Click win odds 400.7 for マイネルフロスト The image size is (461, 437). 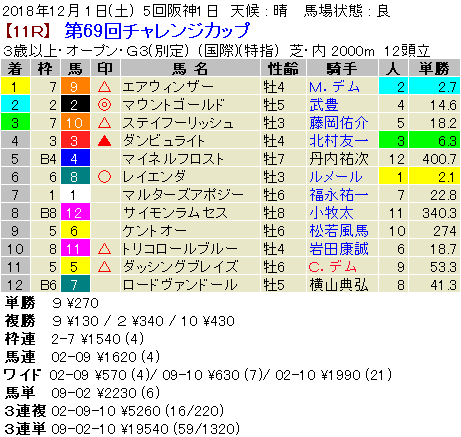[x=439, y=159]
